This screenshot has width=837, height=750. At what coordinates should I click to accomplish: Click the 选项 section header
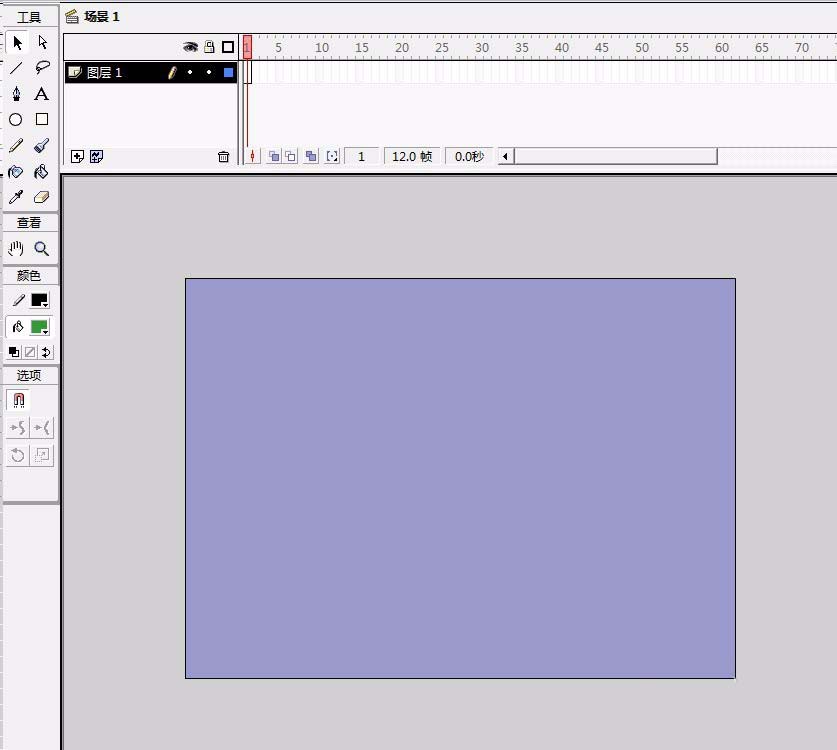coord(29,375)
